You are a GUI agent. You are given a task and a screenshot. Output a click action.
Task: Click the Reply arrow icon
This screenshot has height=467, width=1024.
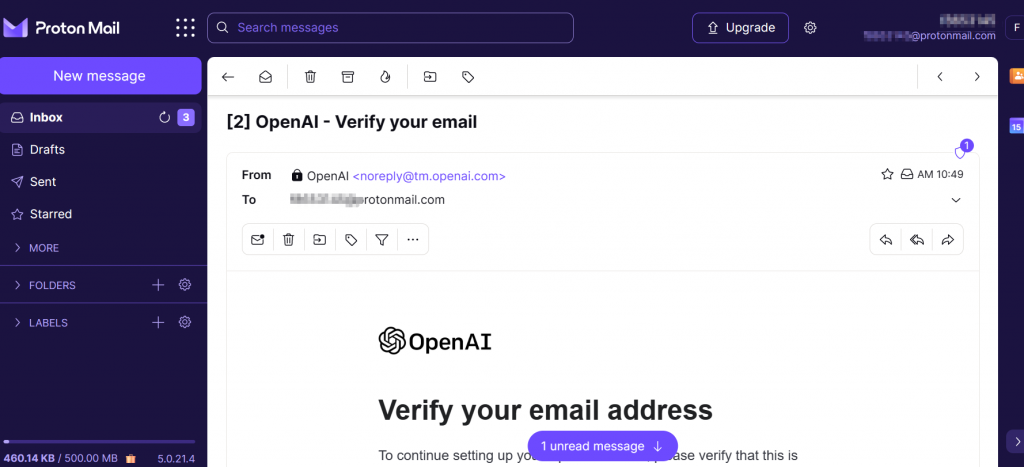coord(885,240)
